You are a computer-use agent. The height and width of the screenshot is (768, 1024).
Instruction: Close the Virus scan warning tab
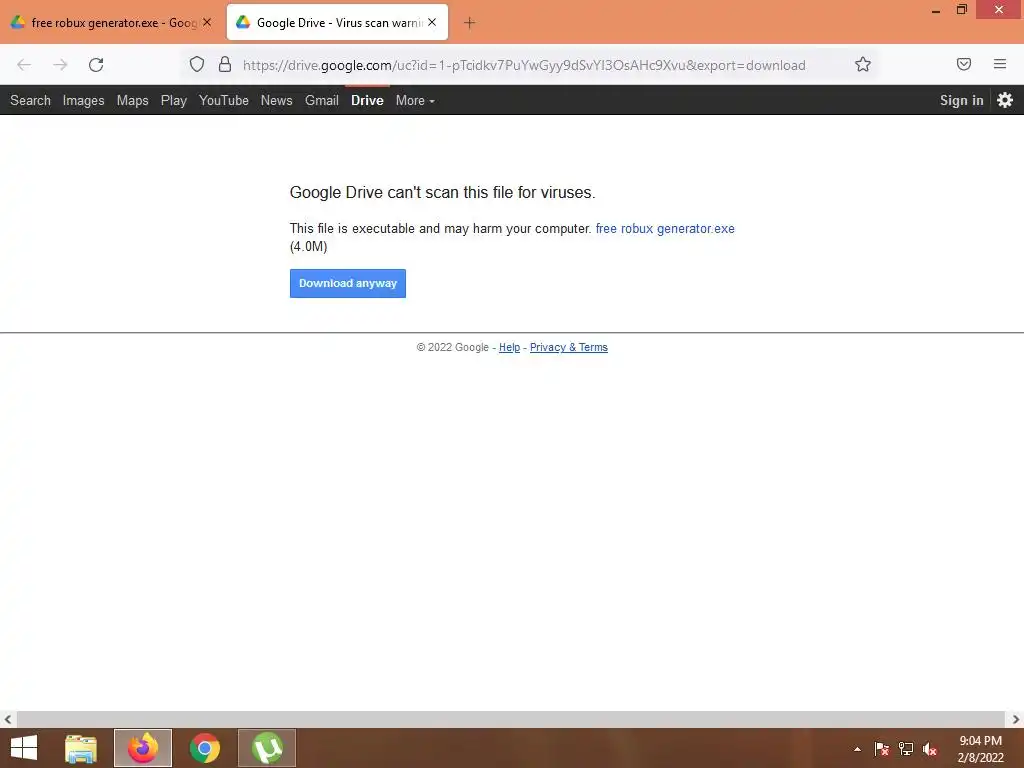tap(432, 22)
